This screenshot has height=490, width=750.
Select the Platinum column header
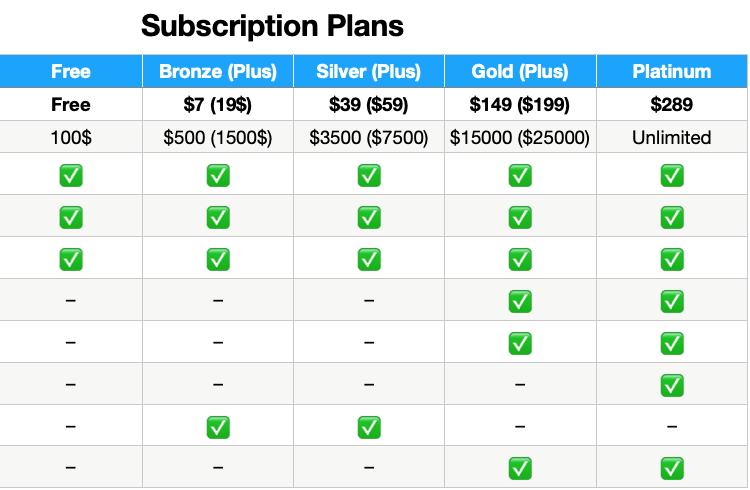pos(672,72)
